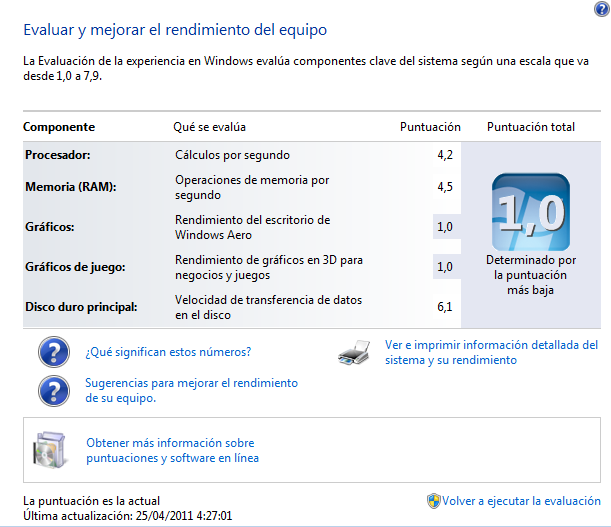The image size is (611, 527).
Task: Click the 6,1 score for 'Disco duro principal'
Action: (x=445, y=307)
